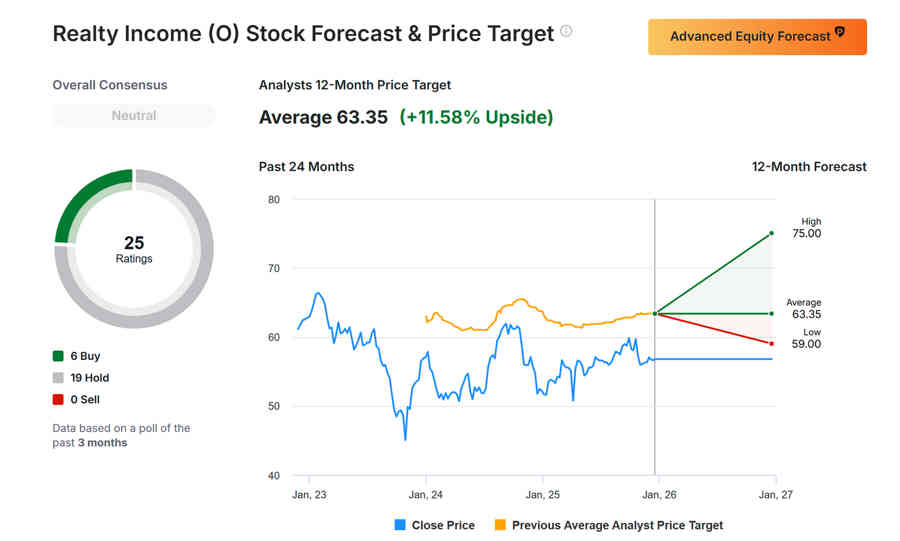This screenshot has height=541, width=900.
Task: Click the shield icon in Advanced Equity Forecast
Action: click(x=840, y=34)
